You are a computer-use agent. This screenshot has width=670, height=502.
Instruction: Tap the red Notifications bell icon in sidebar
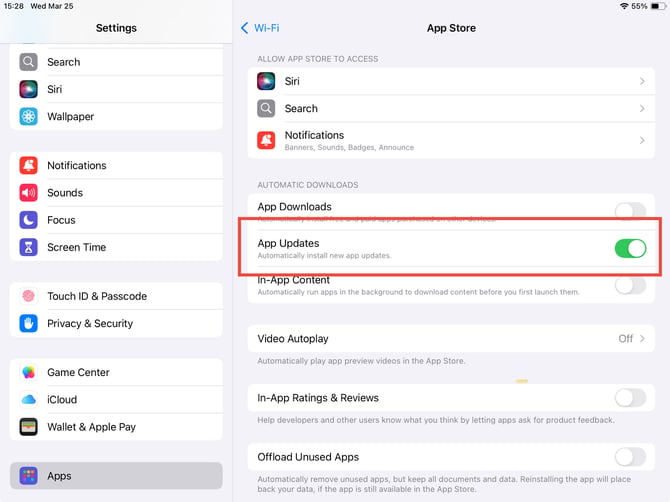(28, 165)
